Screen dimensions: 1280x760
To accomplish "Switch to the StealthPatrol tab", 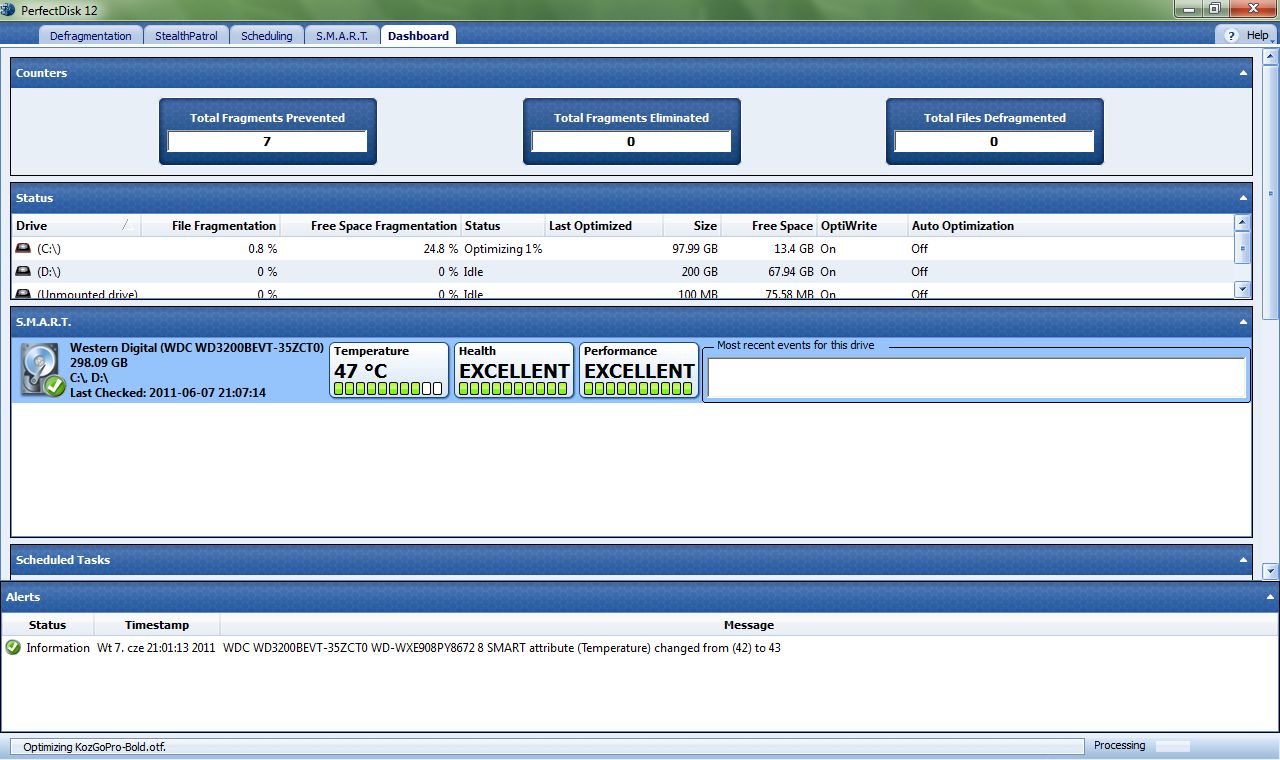I will click(x=186, y=36).
